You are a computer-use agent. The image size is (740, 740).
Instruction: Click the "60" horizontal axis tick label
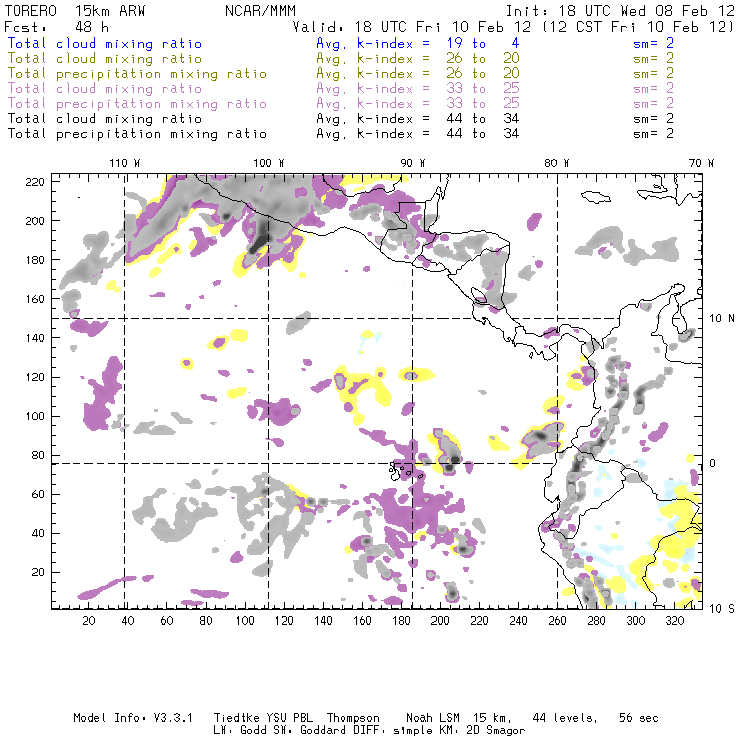tap(167, 621)
